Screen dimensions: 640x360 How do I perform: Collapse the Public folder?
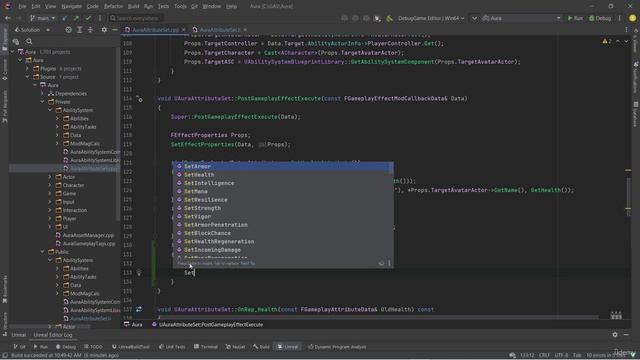click(x=42, y=252)
